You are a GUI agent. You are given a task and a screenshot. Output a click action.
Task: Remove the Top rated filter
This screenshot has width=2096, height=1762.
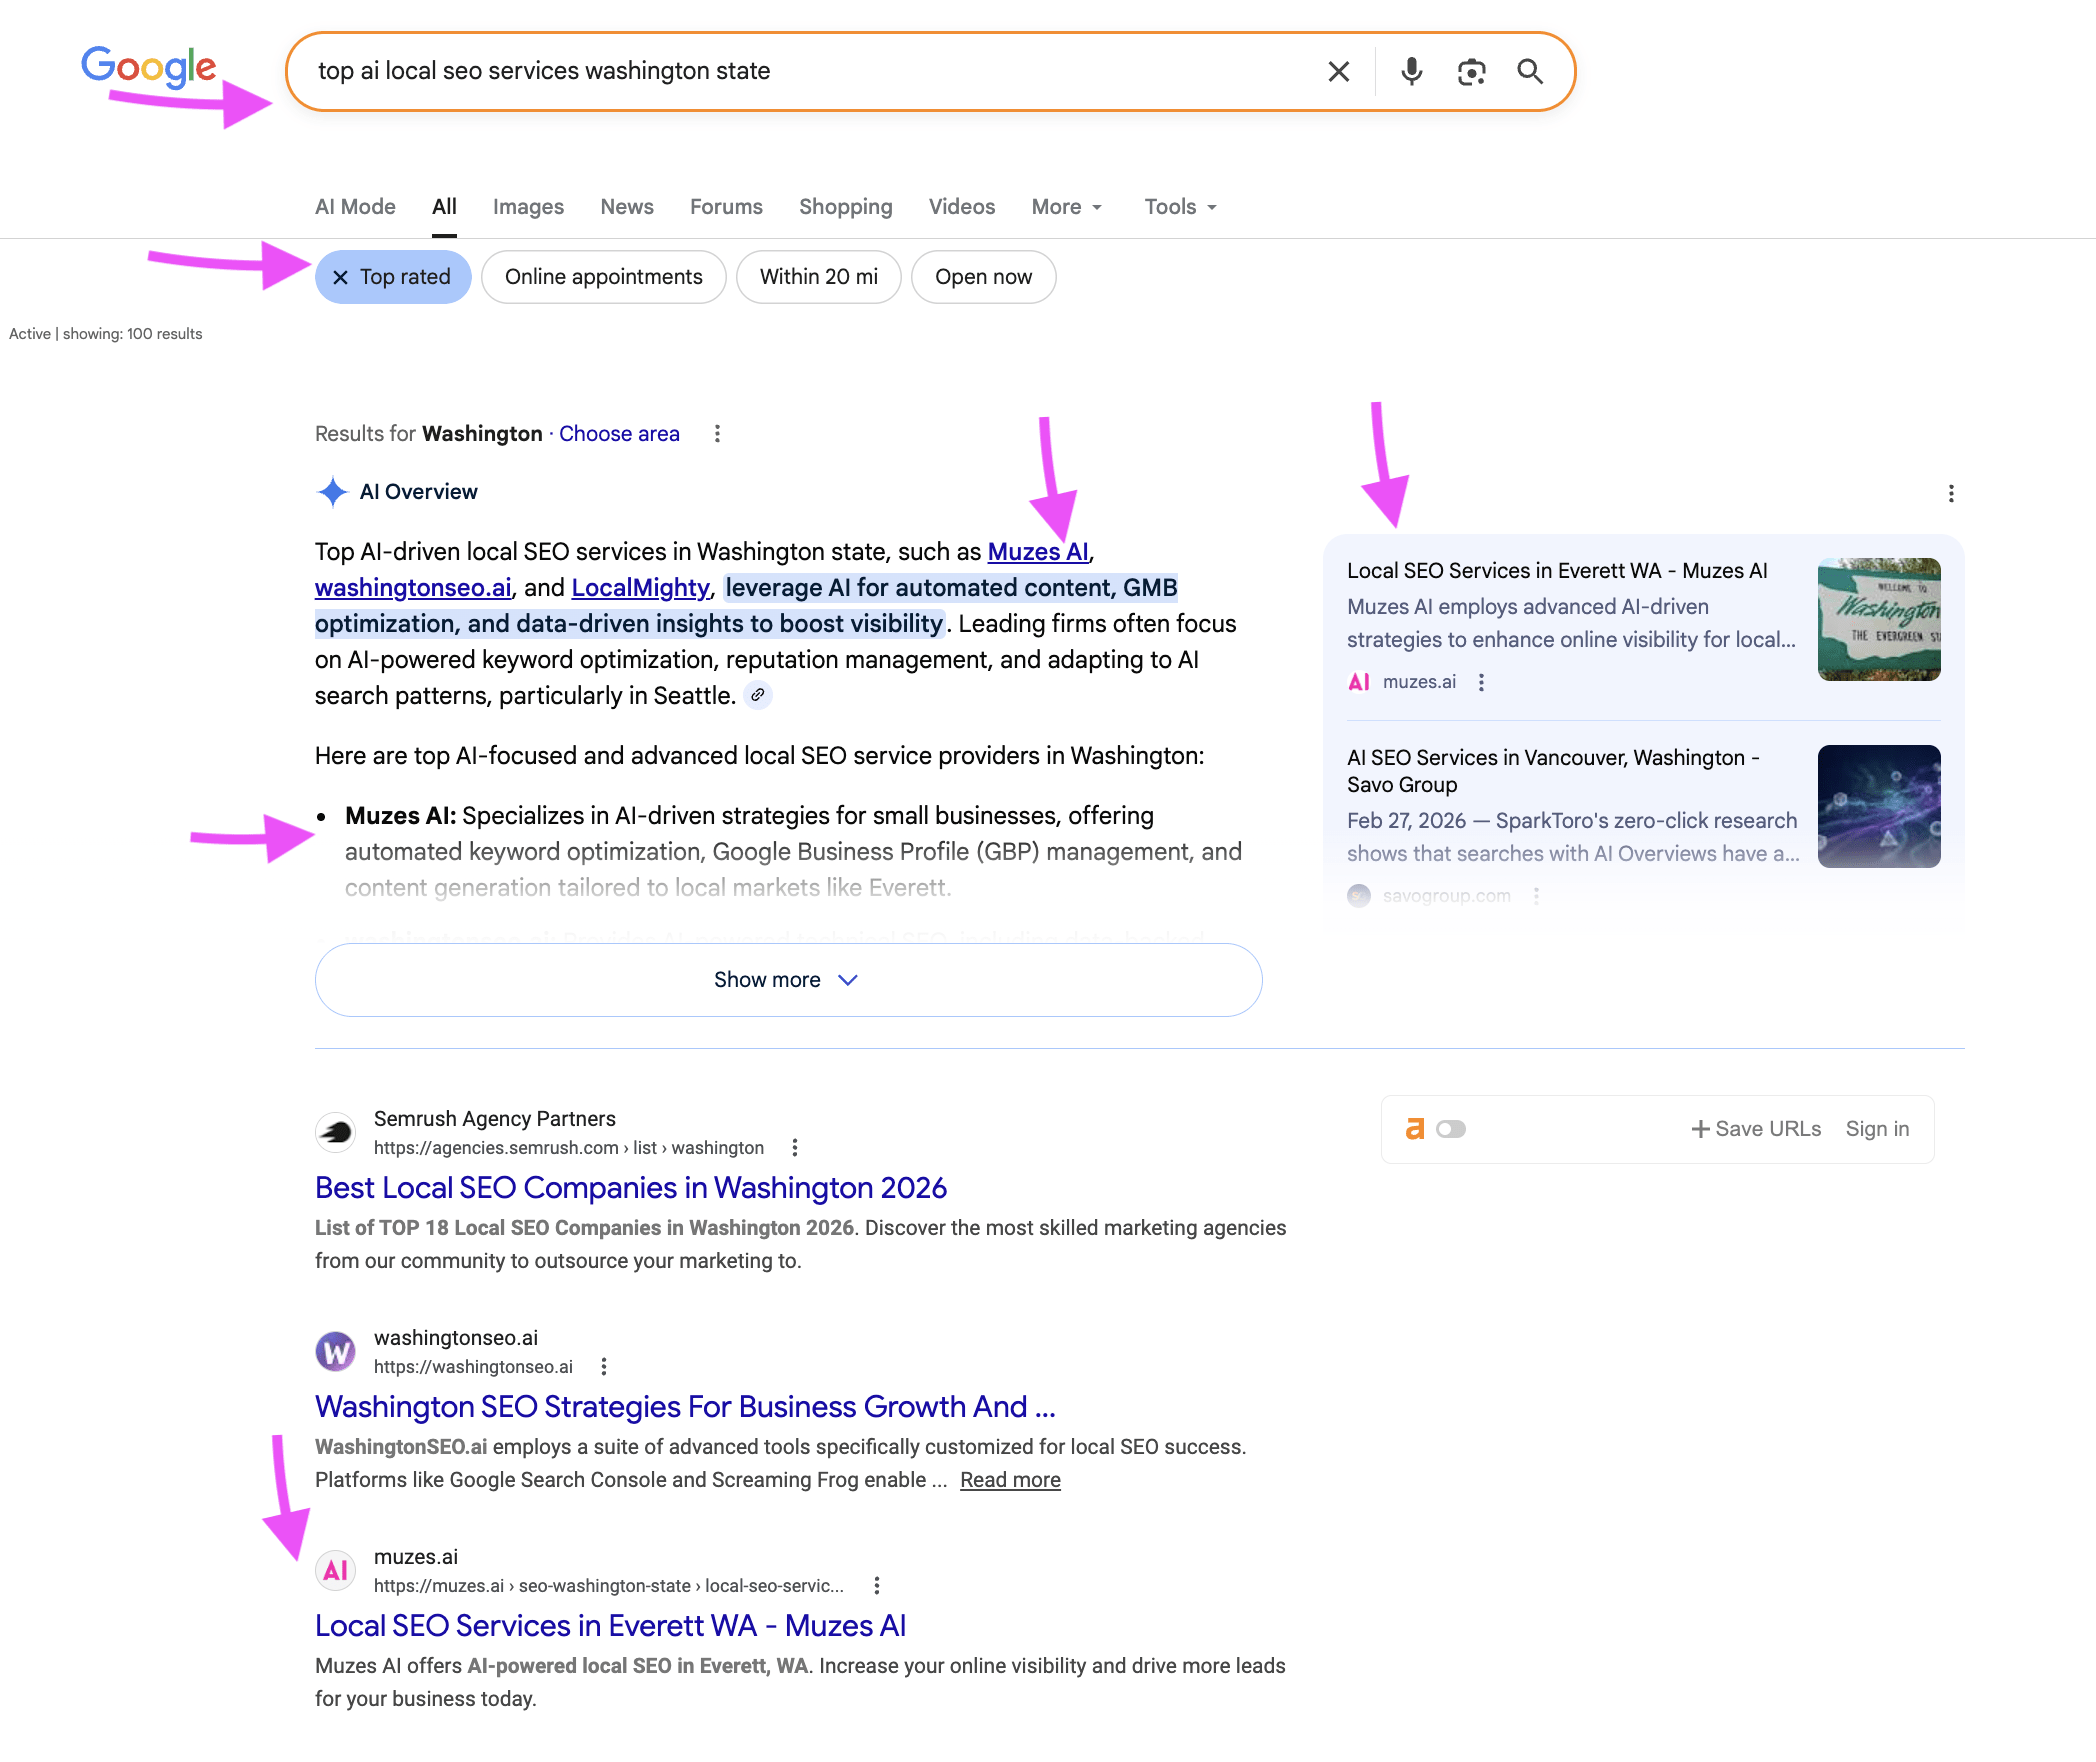(340, 277)
